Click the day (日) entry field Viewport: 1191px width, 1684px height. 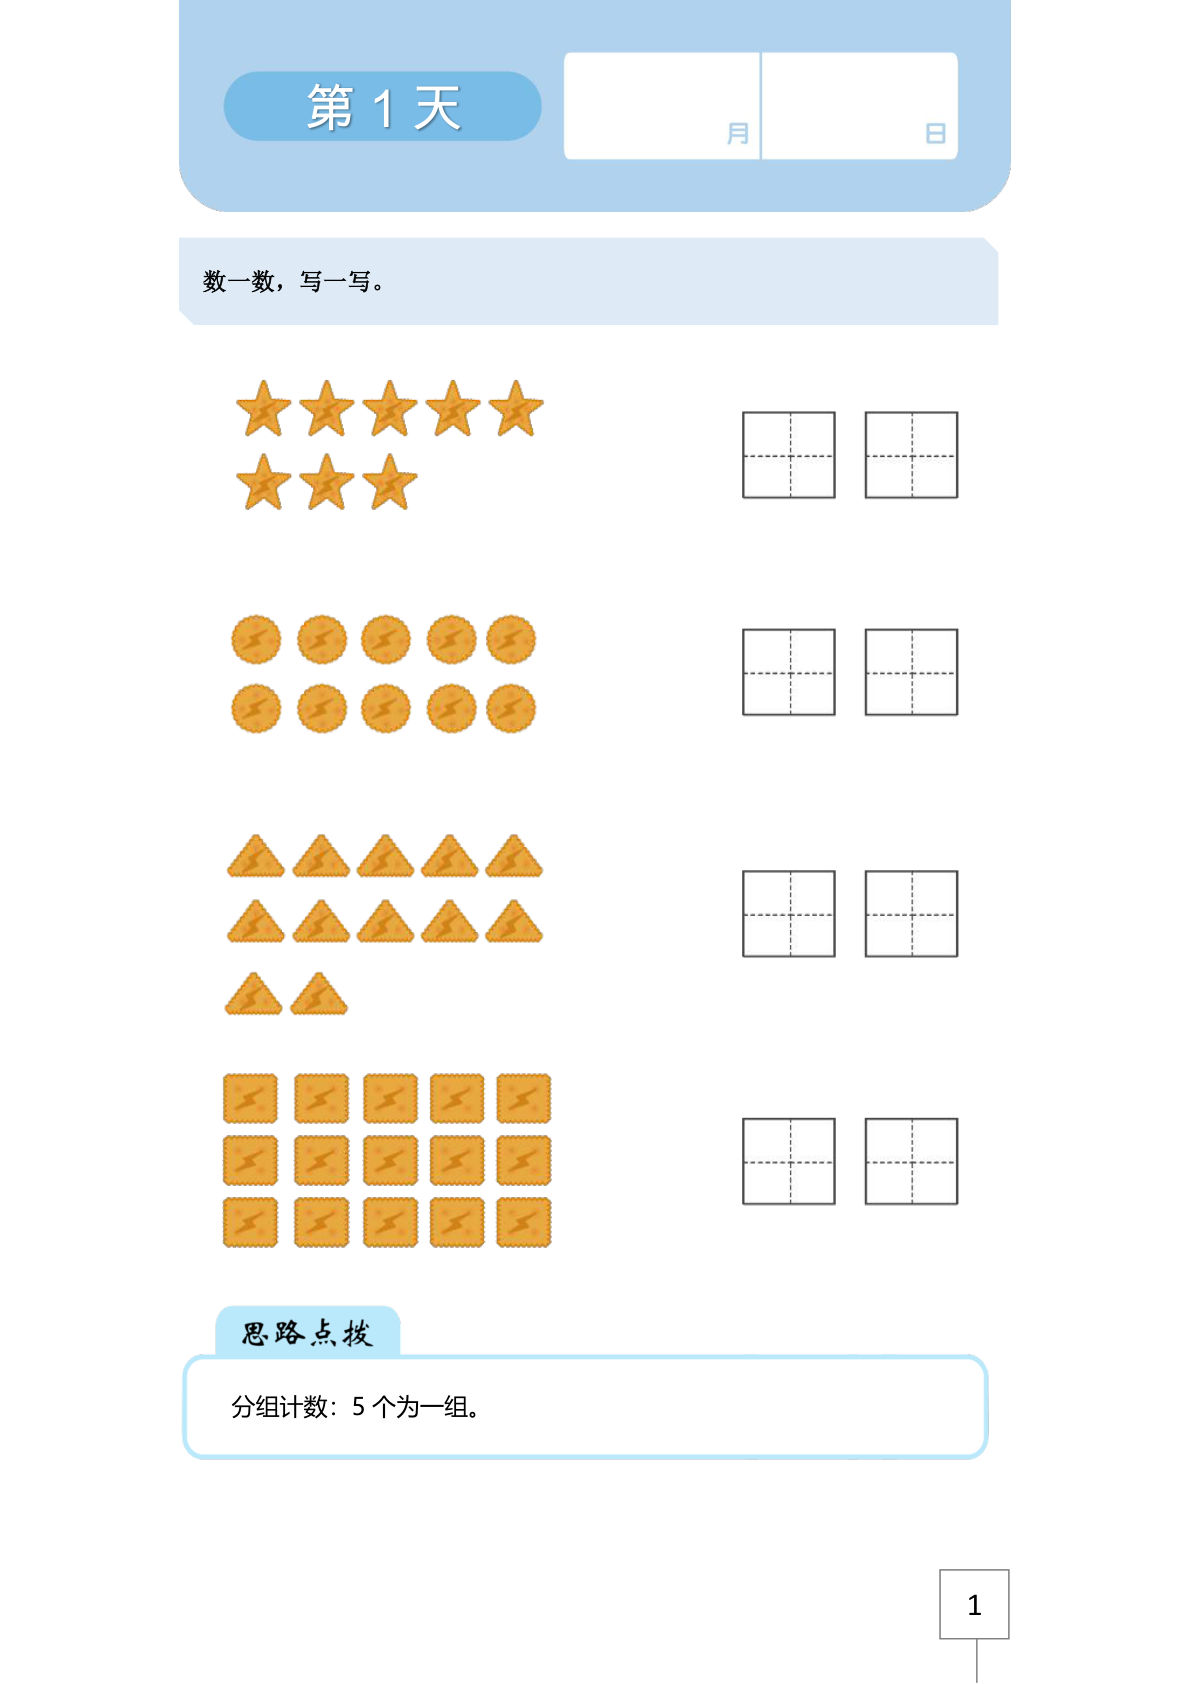[x=859, y=106]
